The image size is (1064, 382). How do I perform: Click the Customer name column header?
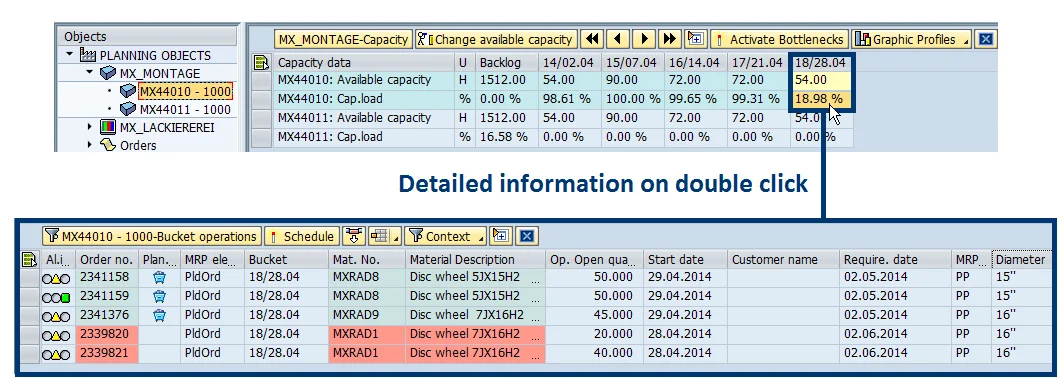click(783, 259)
